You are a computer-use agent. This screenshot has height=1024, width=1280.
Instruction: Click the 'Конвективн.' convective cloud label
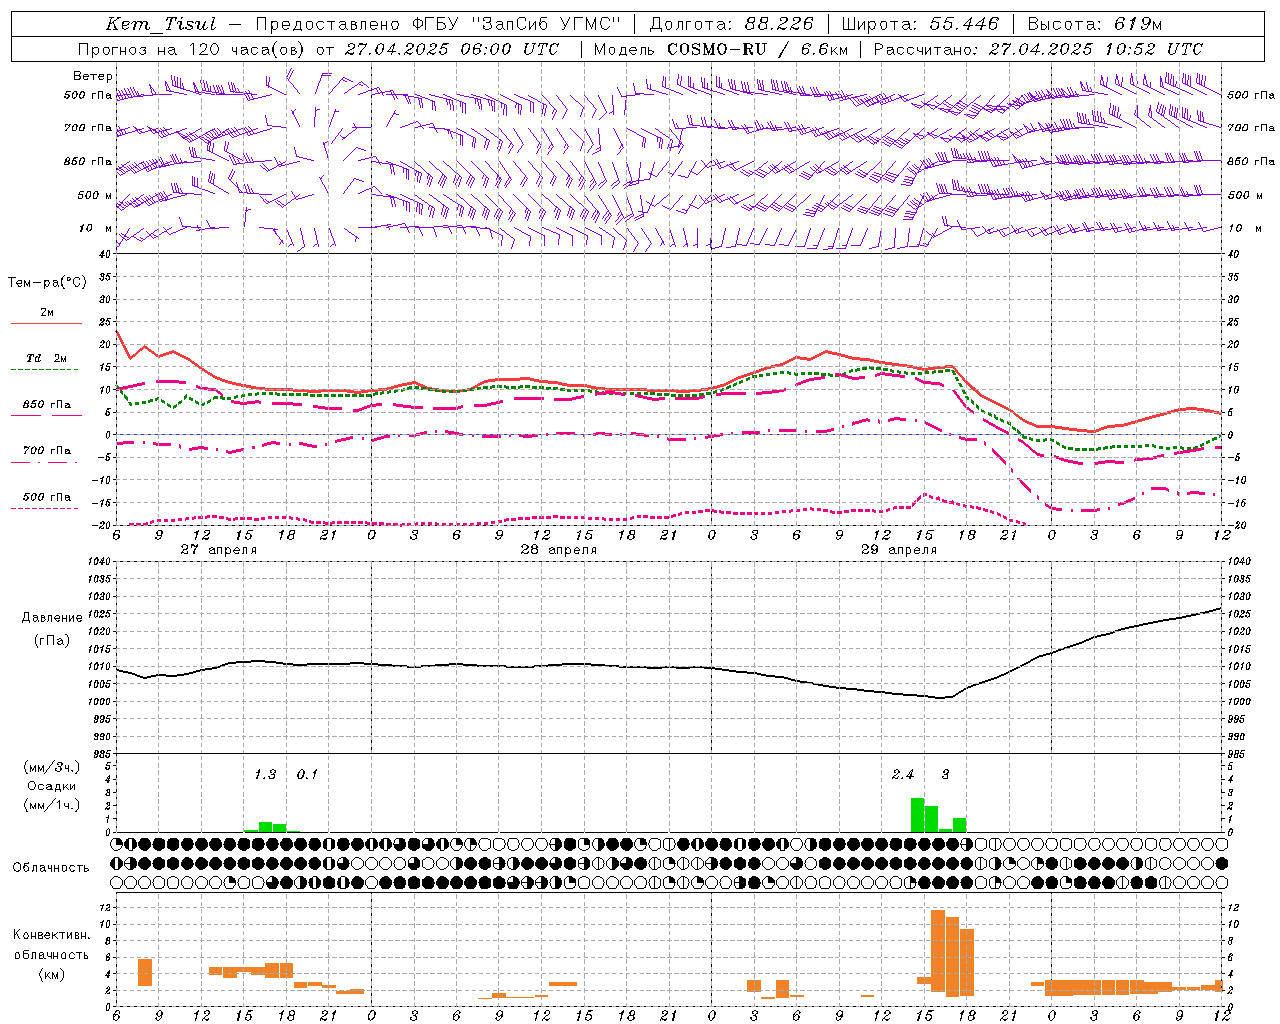(51, 935)
